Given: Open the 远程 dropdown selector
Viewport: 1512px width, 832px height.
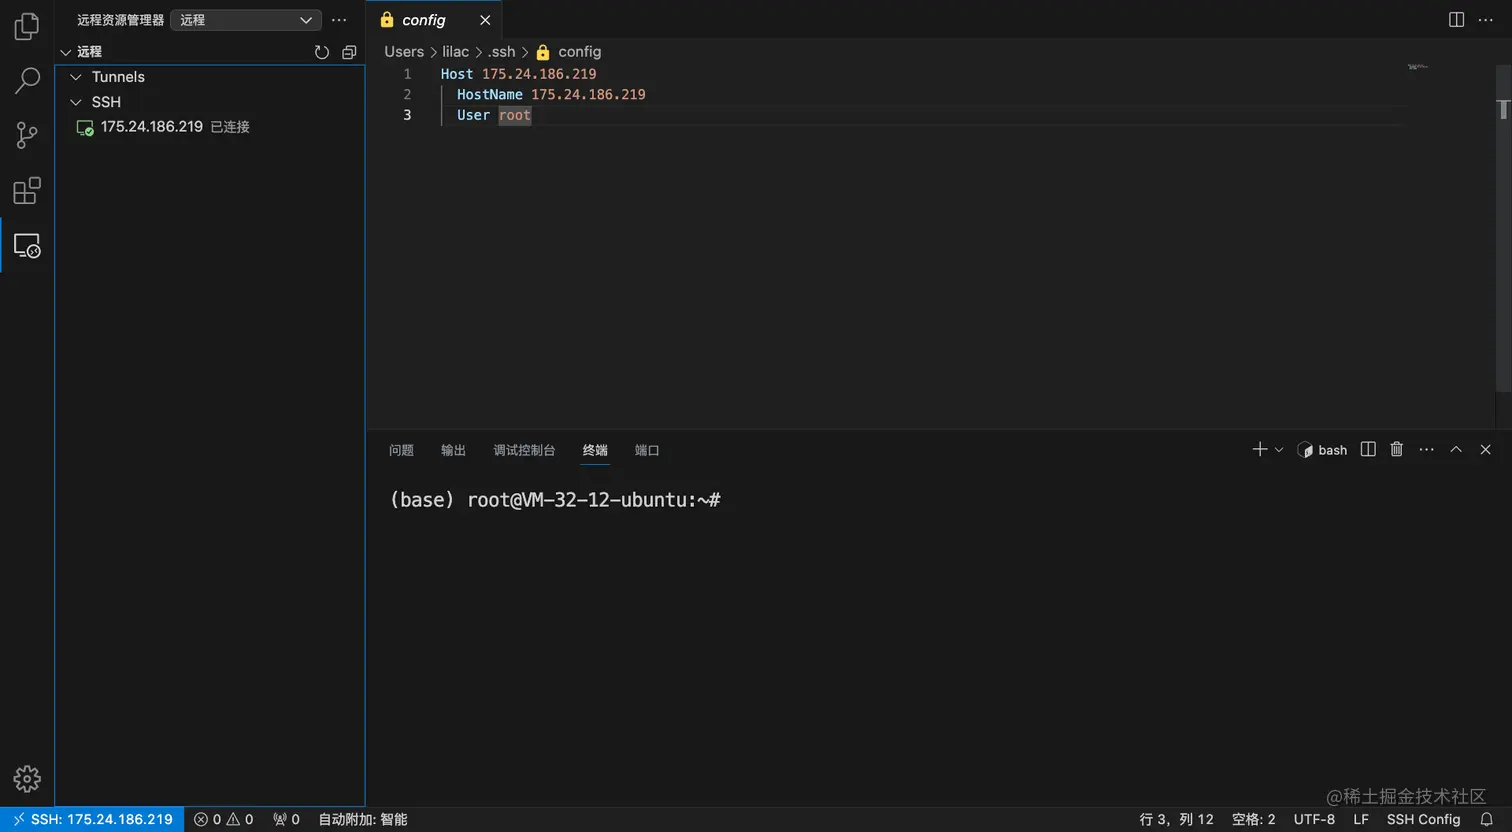Looking at the screenshot, I should (x=245, y=19).
